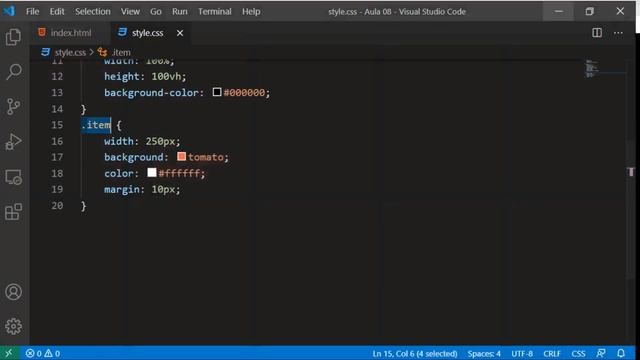This screenshot has width=640, height=360.
Task: Open the #000000 color picker swatch
Action: pyautogui.click(x=217, y=92)
